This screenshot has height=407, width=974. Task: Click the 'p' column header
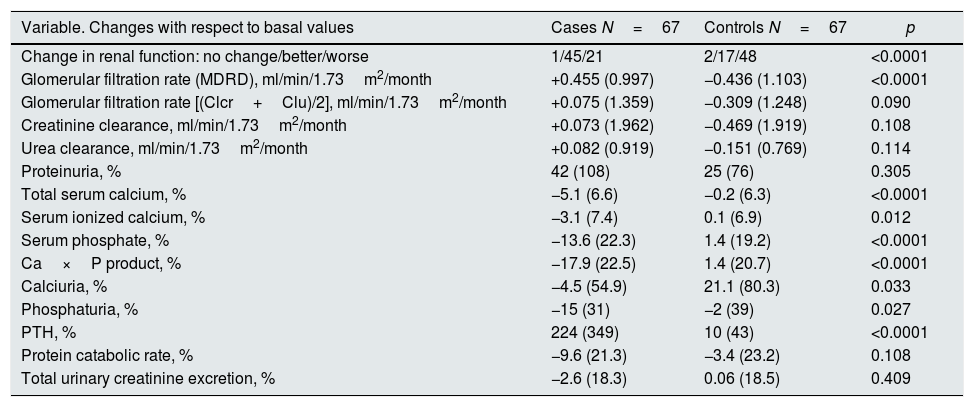point(909,28)
